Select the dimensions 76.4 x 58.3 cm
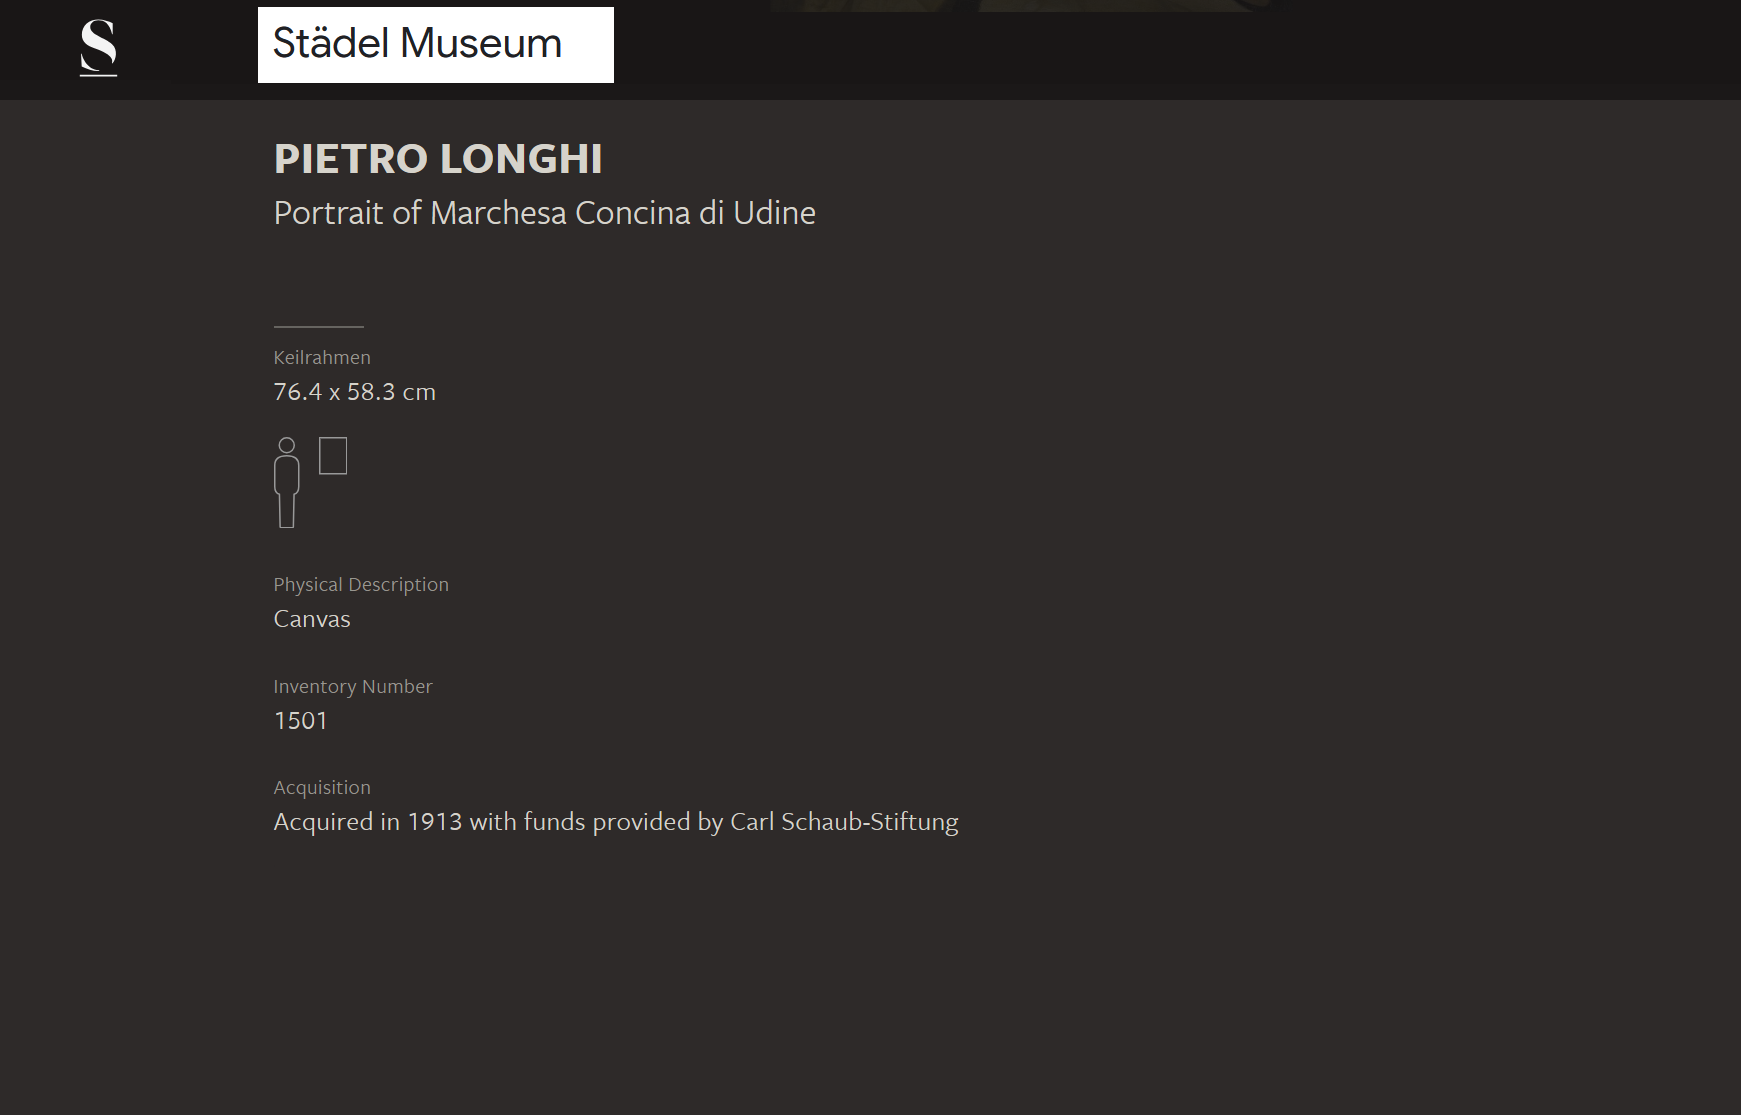The width and height of the screenshot is (1741, 1115). point(355,392)
